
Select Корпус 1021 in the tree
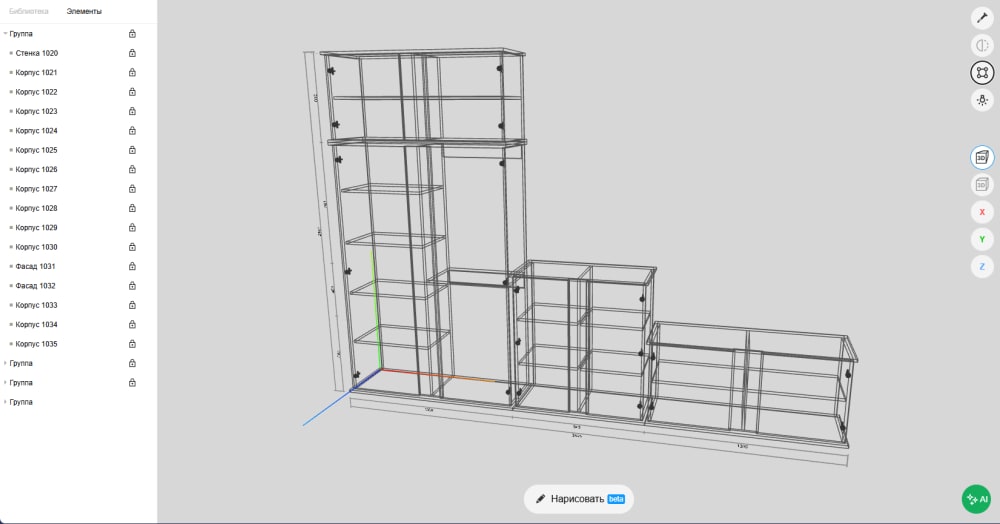pos(36,73)
